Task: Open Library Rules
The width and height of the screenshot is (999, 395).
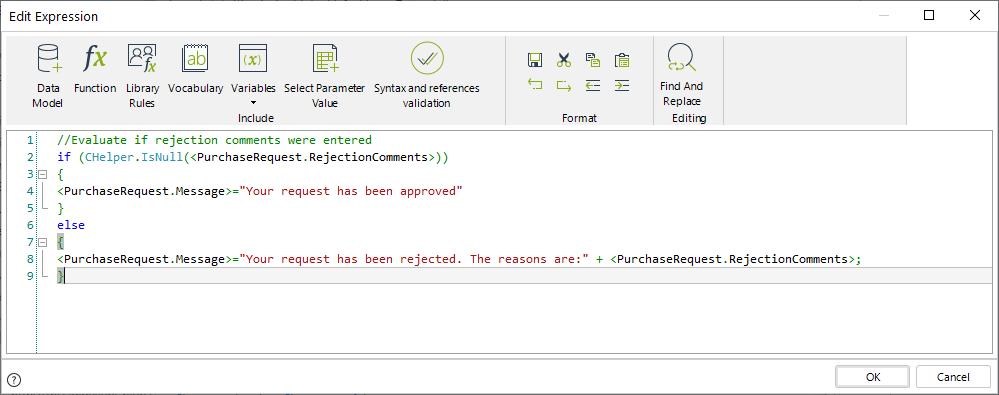Action: (142, 76)
